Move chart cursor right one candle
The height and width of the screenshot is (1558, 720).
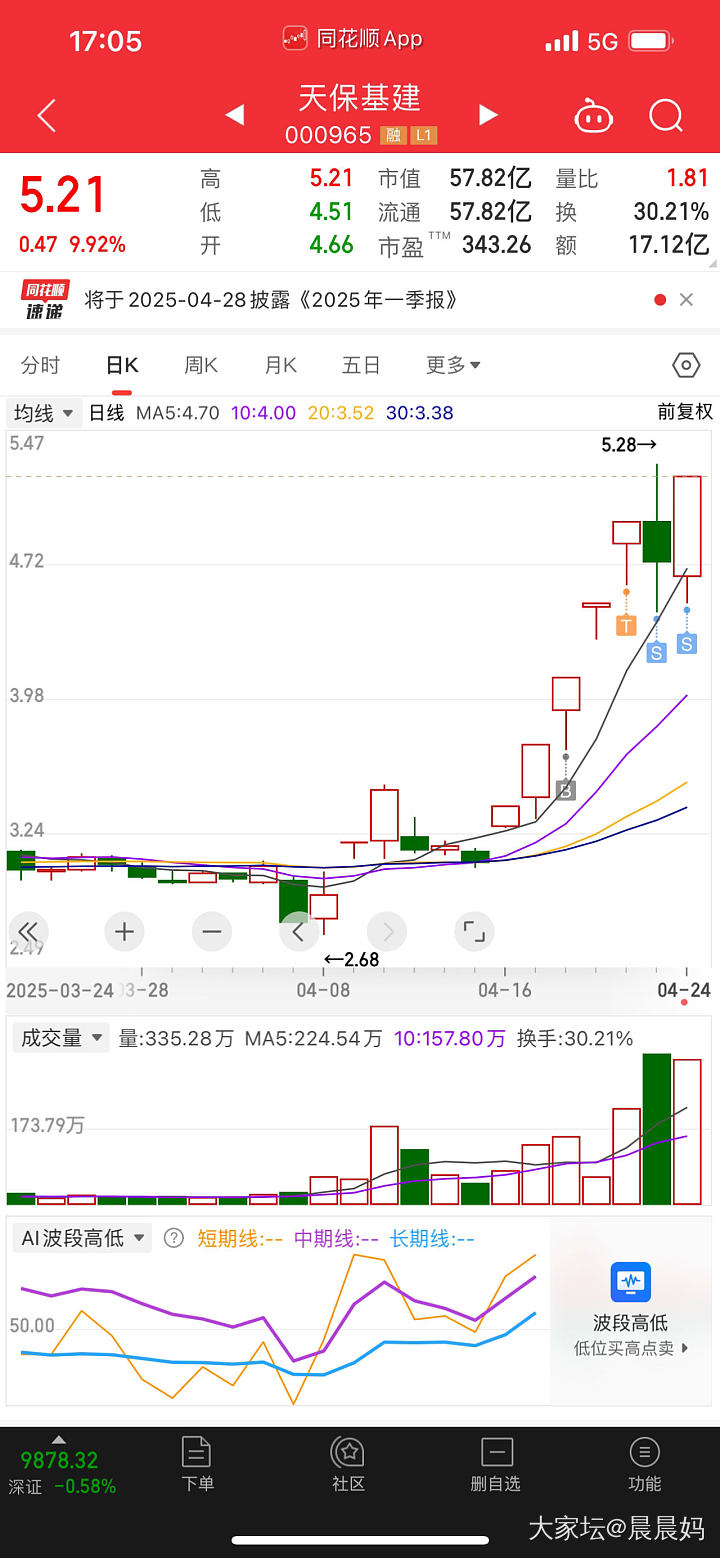coord(387,932)
